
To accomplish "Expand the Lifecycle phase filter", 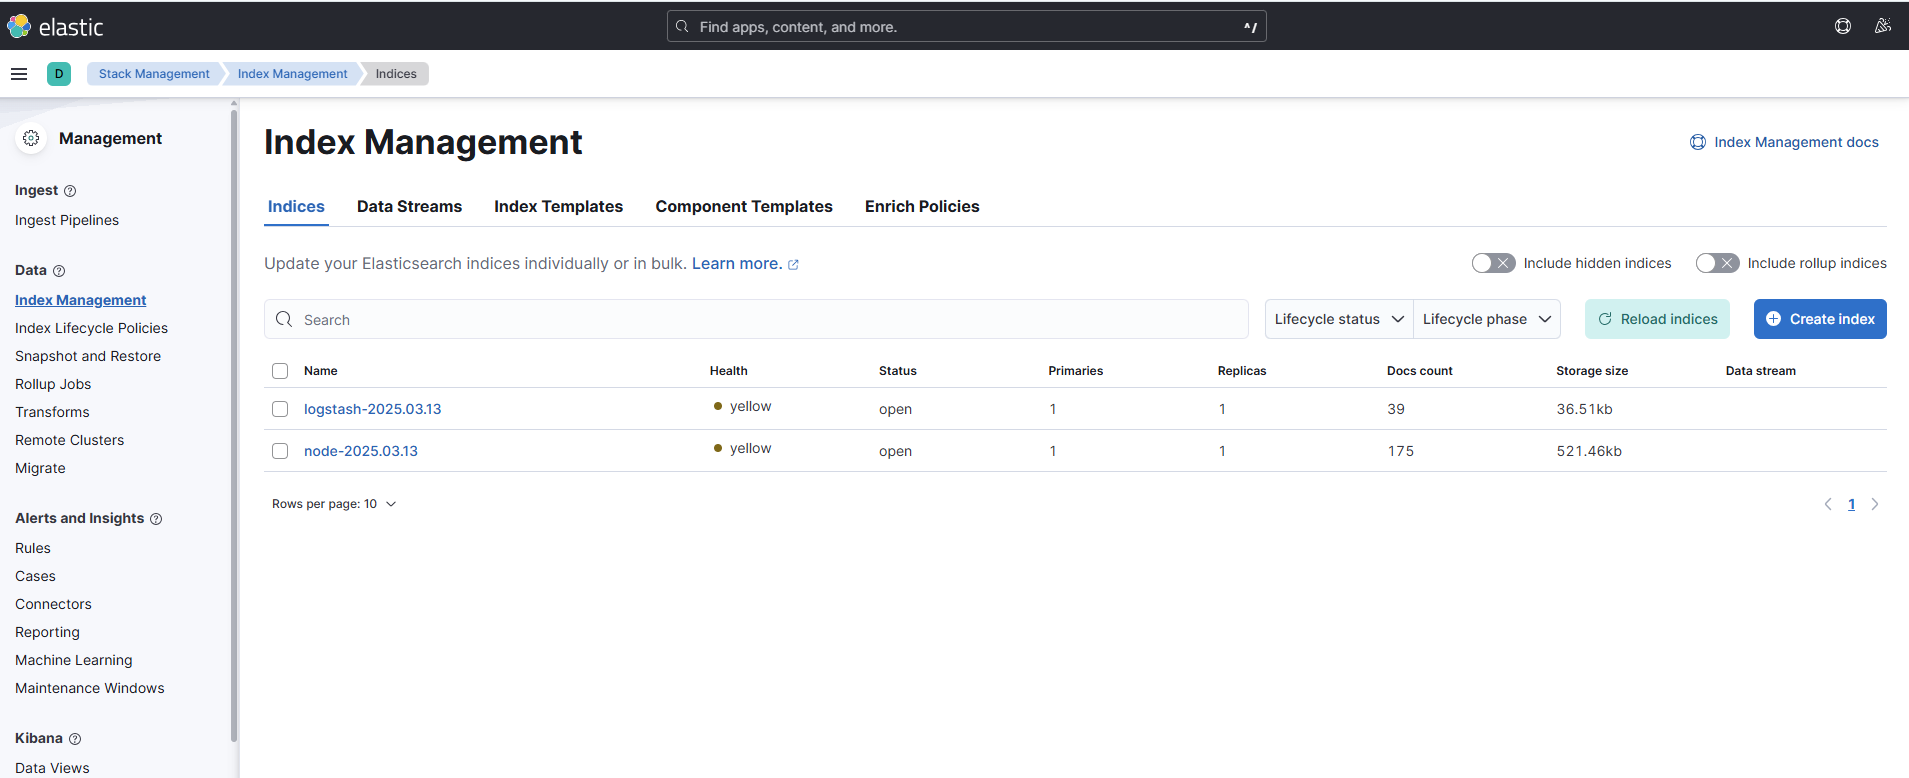I will 1486,319.
